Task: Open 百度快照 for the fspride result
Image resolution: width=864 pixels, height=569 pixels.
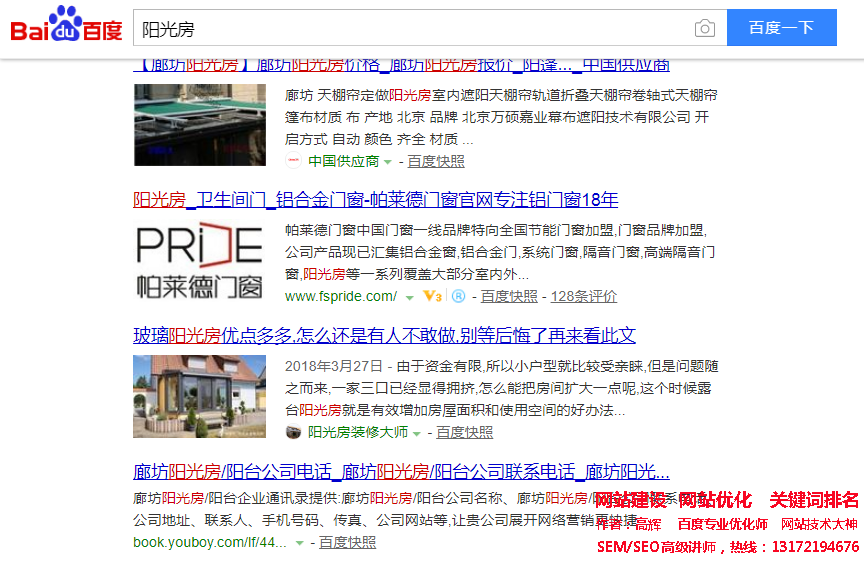Action: point(509,296)
